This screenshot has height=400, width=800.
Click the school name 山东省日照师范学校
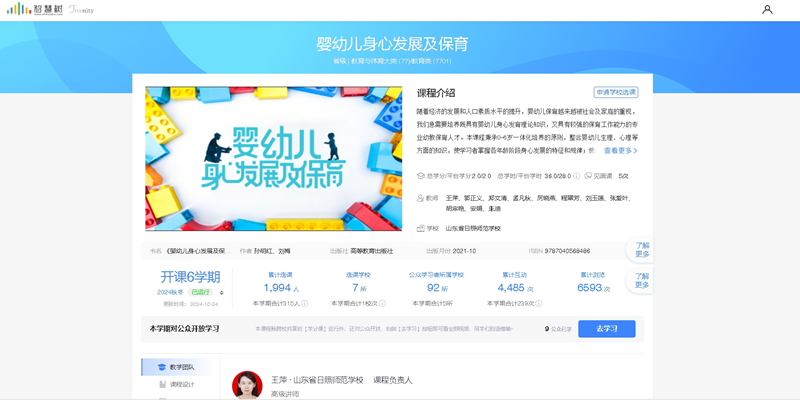[x=473, y=229]
